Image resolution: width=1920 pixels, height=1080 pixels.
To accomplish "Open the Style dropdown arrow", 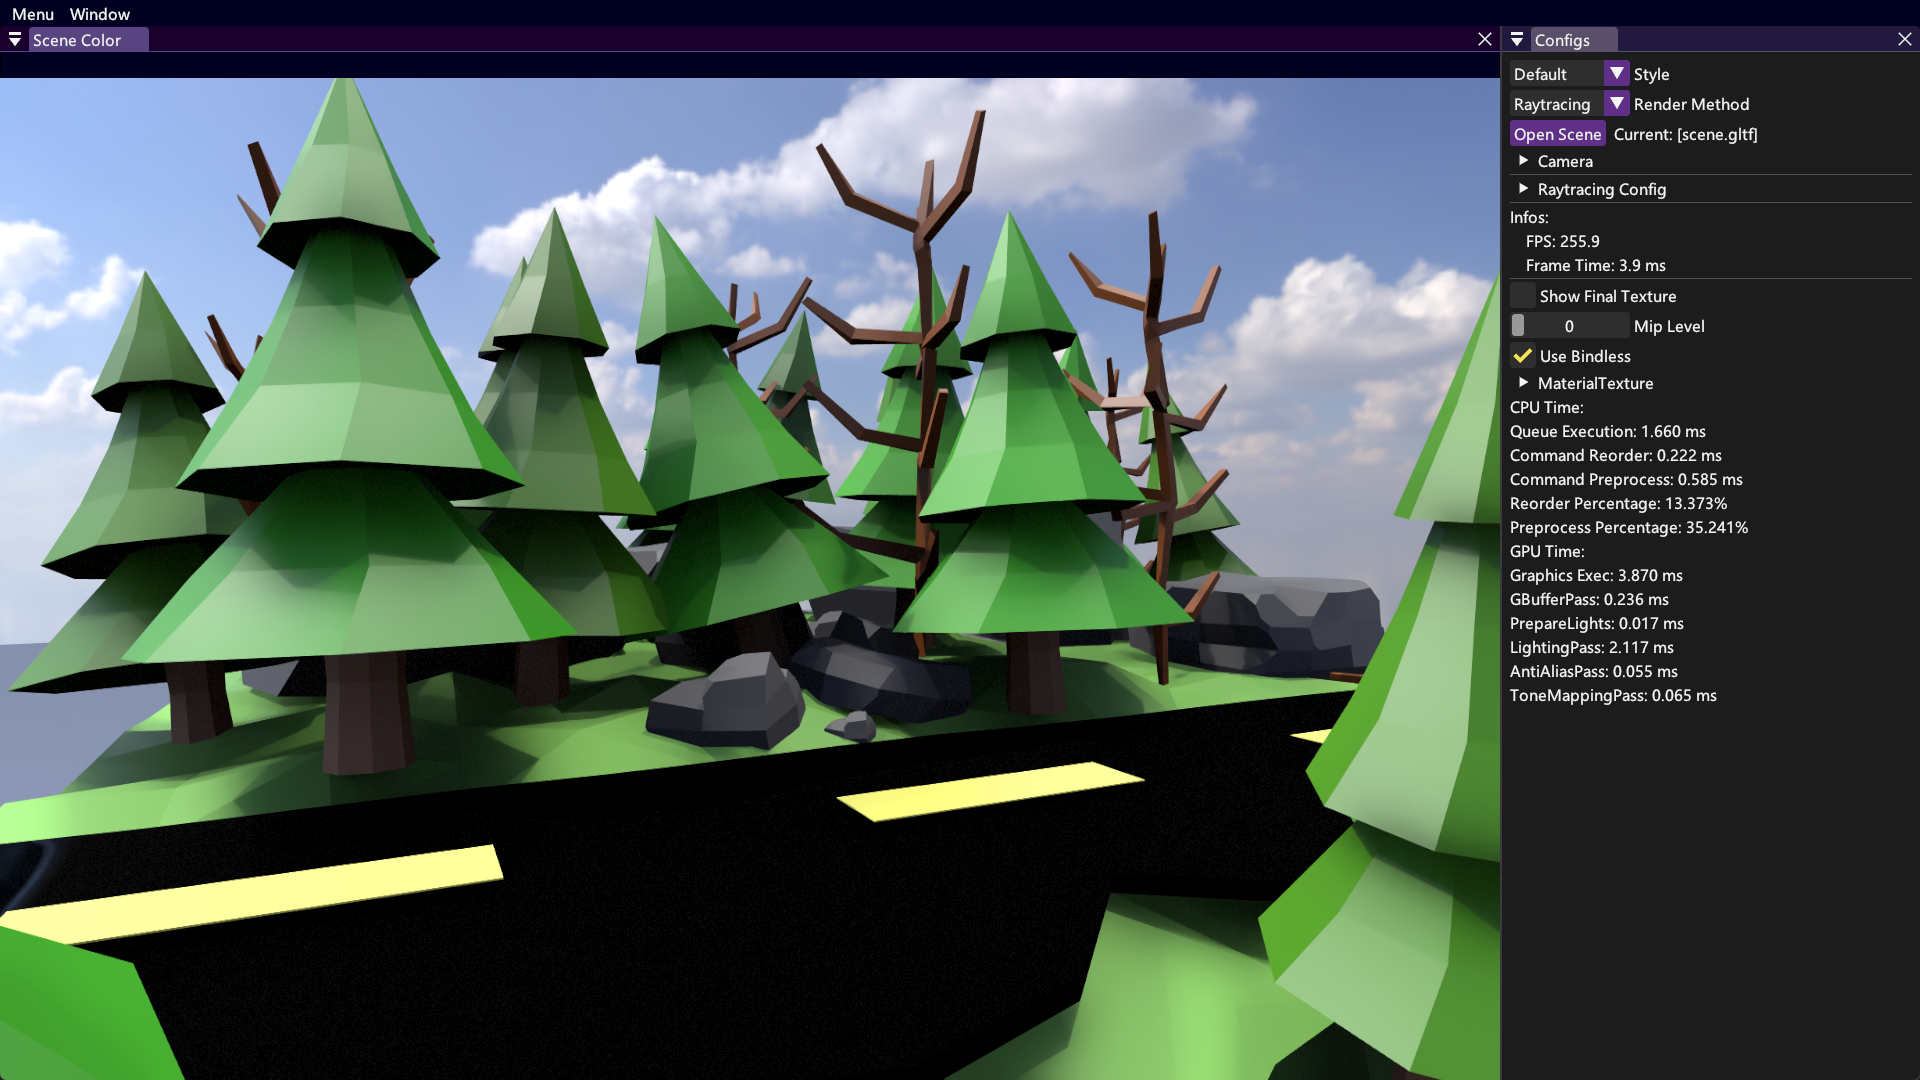I will coord(1617,74).
